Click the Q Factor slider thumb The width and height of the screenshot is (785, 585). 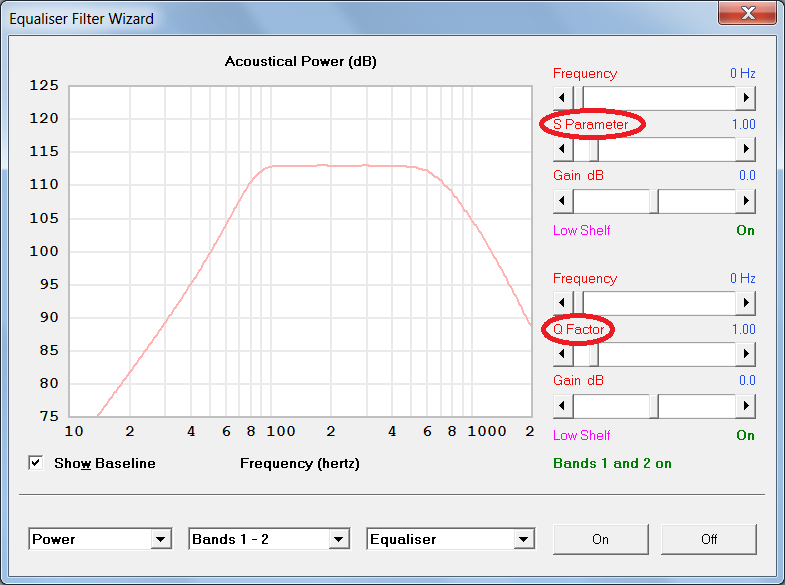(x=594, y=354)
